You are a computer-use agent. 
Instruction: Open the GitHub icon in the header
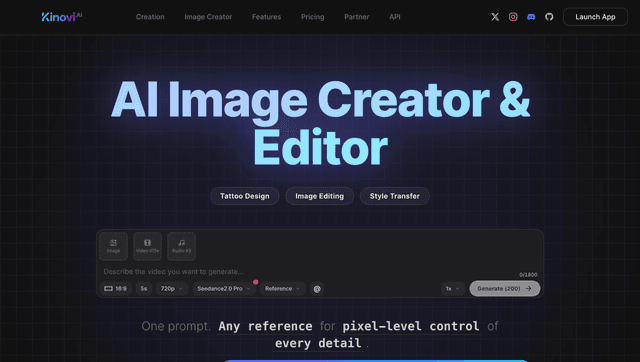click(549, 17)
